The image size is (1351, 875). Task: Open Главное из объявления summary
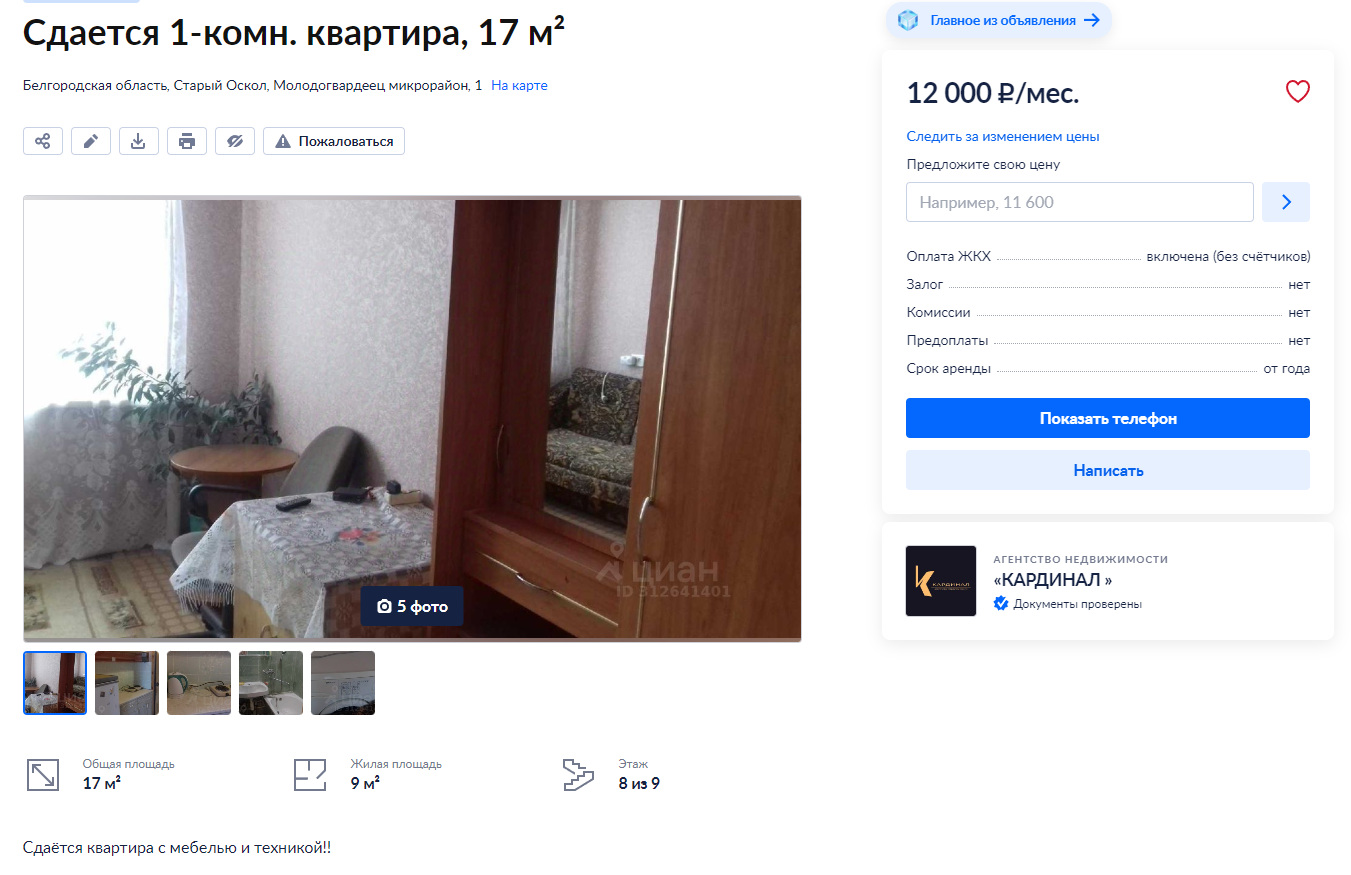pos(999,20)
